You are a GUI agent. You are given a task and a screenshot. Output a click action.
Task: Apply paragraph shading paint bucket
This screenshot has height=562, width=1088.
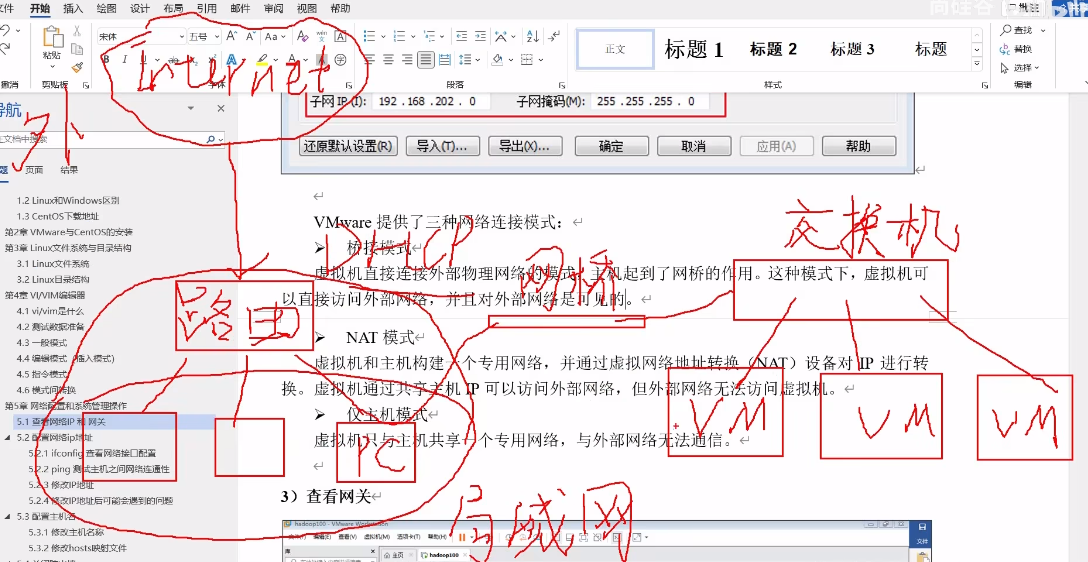pos(497,60)
